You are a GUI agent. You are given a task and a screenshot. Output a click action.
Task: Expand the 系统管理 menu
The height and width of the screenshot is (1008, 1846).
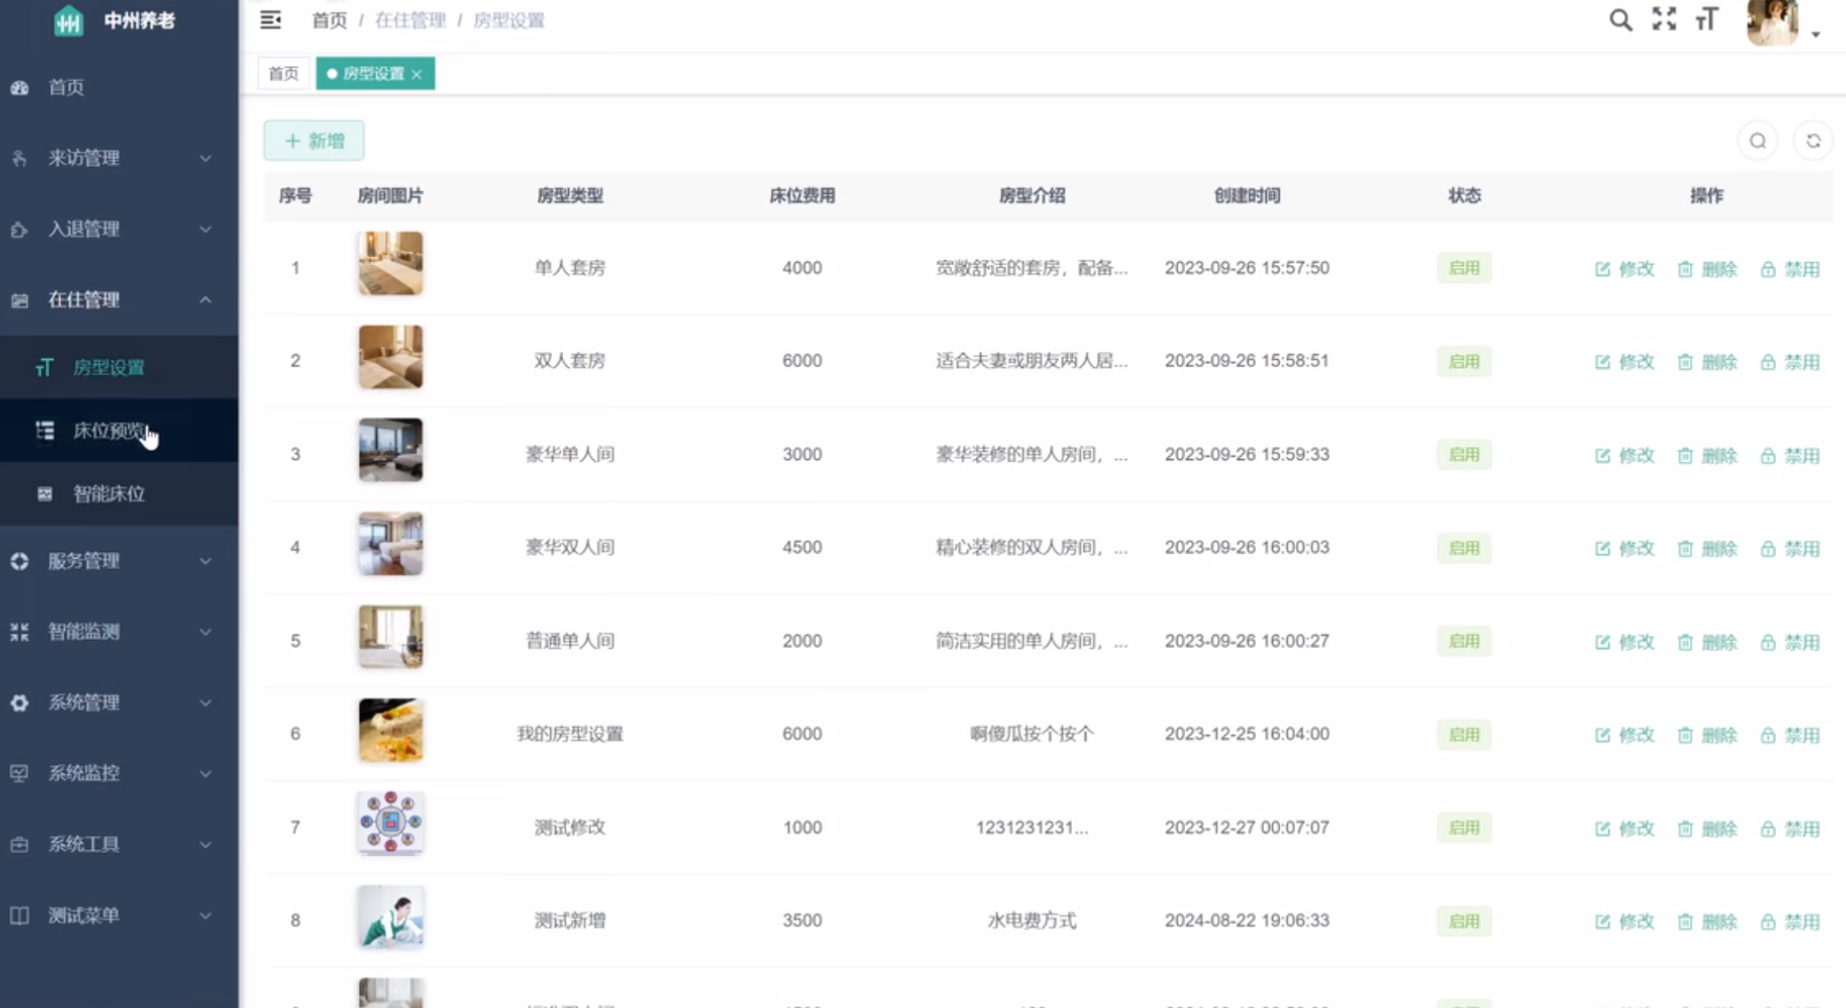118,703
